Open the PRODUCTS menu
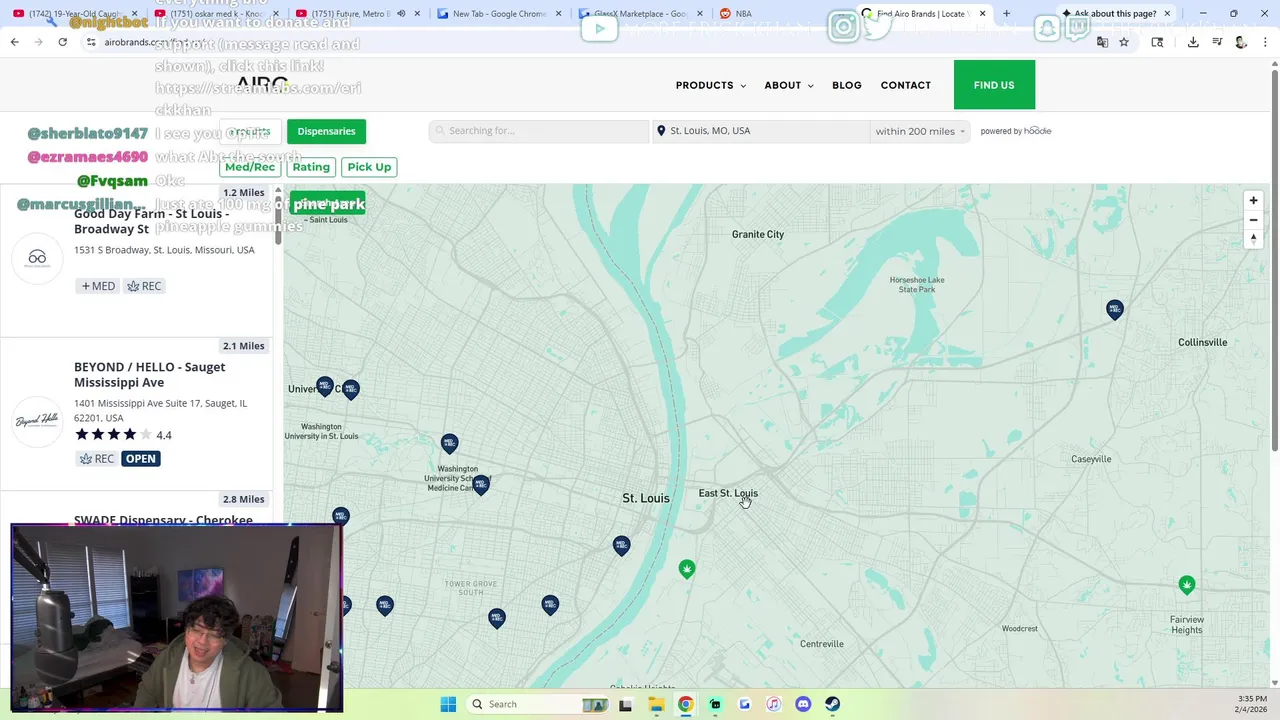 pos(710,85)
